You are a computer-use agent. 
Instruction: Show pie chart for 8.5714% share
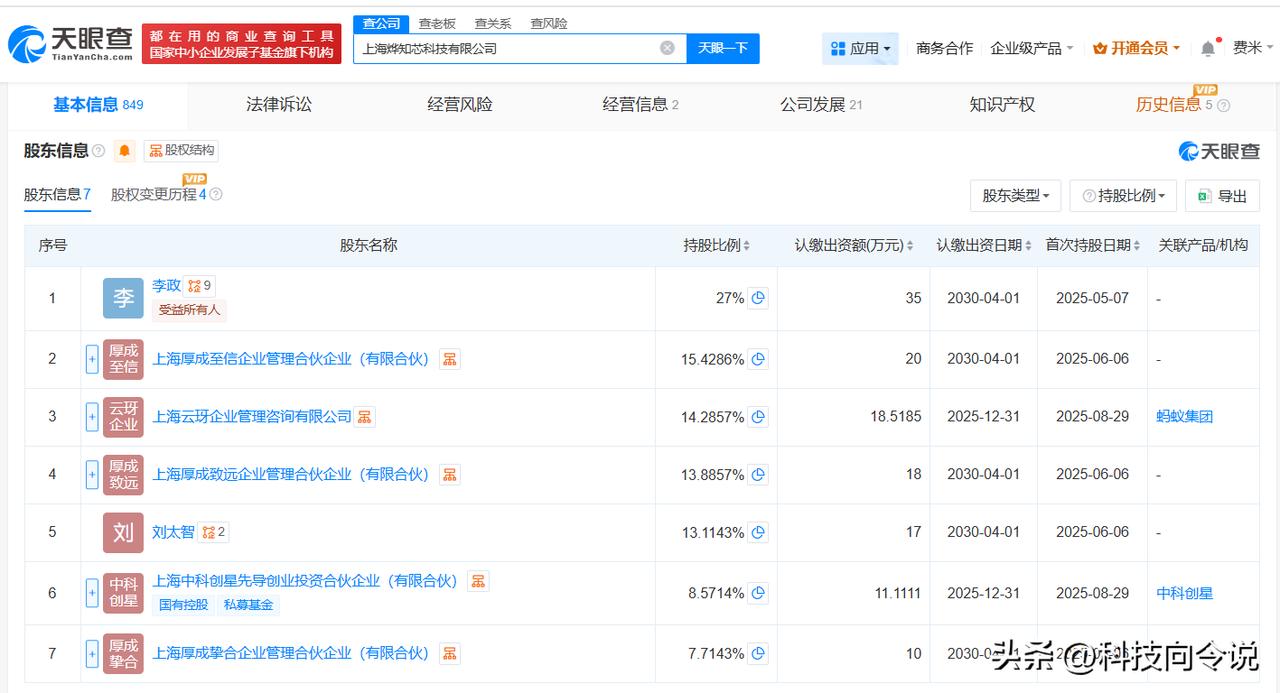tap(758, 593)
